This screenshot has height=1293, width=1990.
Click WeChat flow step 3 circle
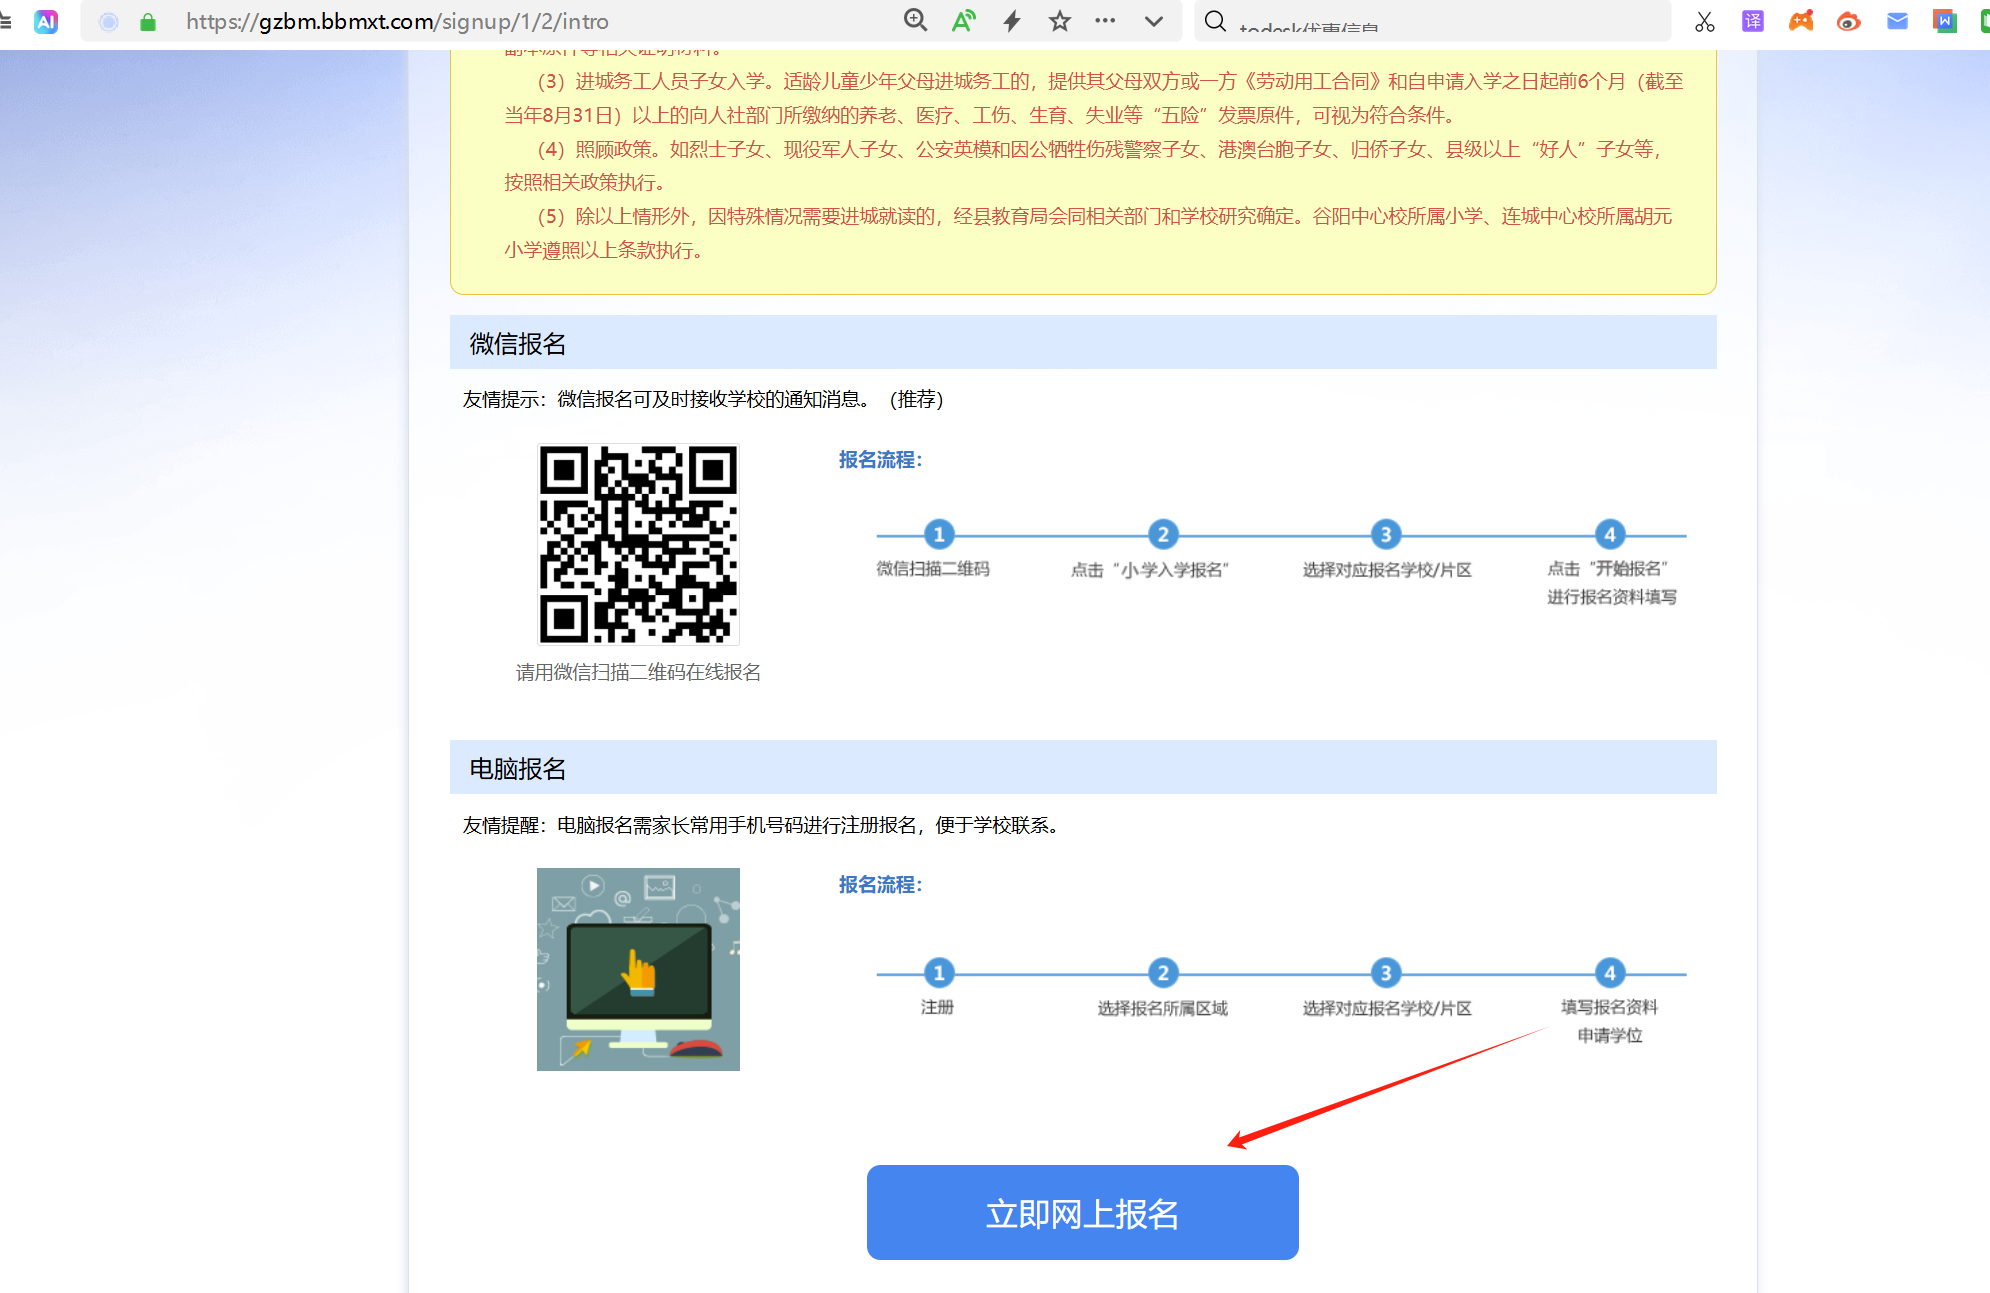point(1386,535)
